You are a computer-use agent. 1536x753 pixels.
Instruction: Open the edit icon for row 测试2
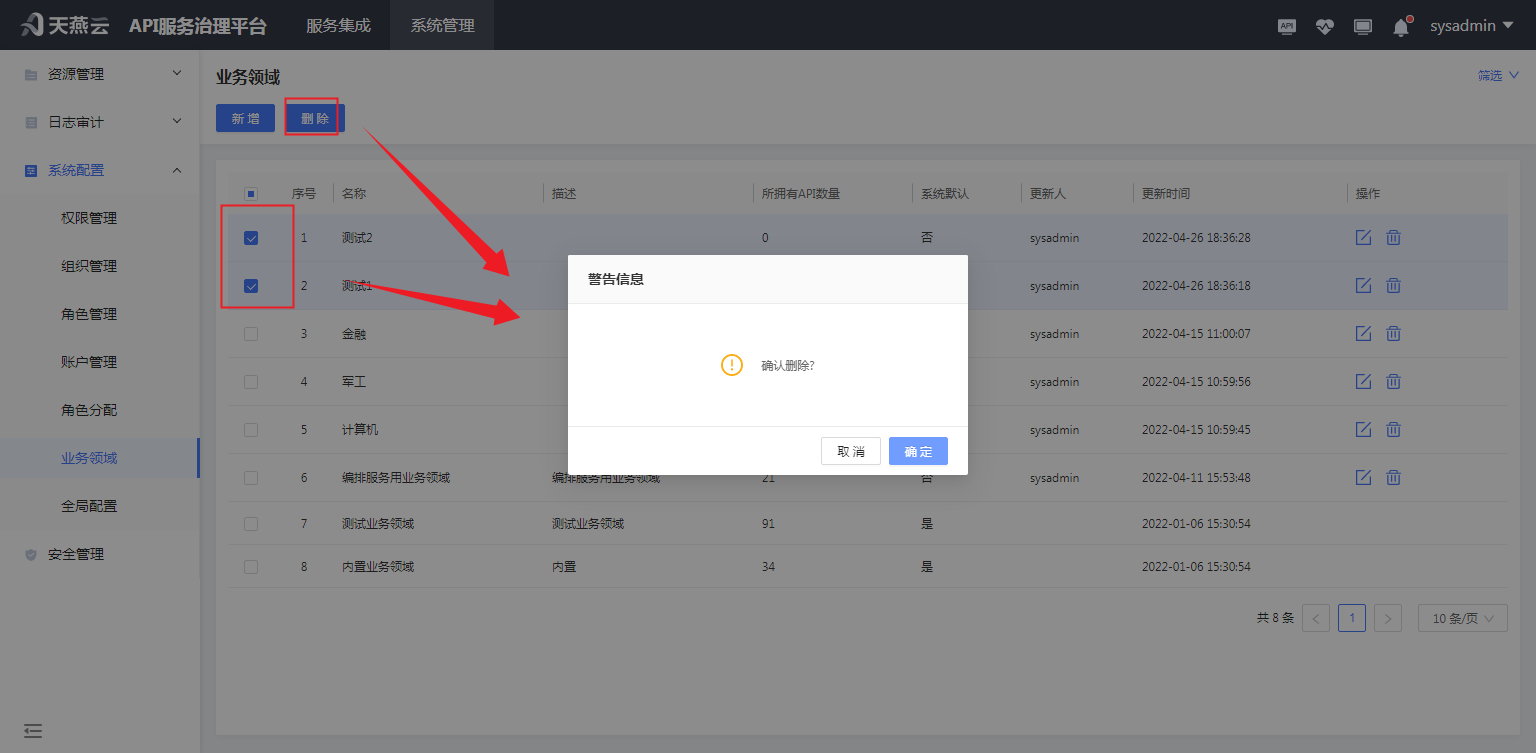1363,237
